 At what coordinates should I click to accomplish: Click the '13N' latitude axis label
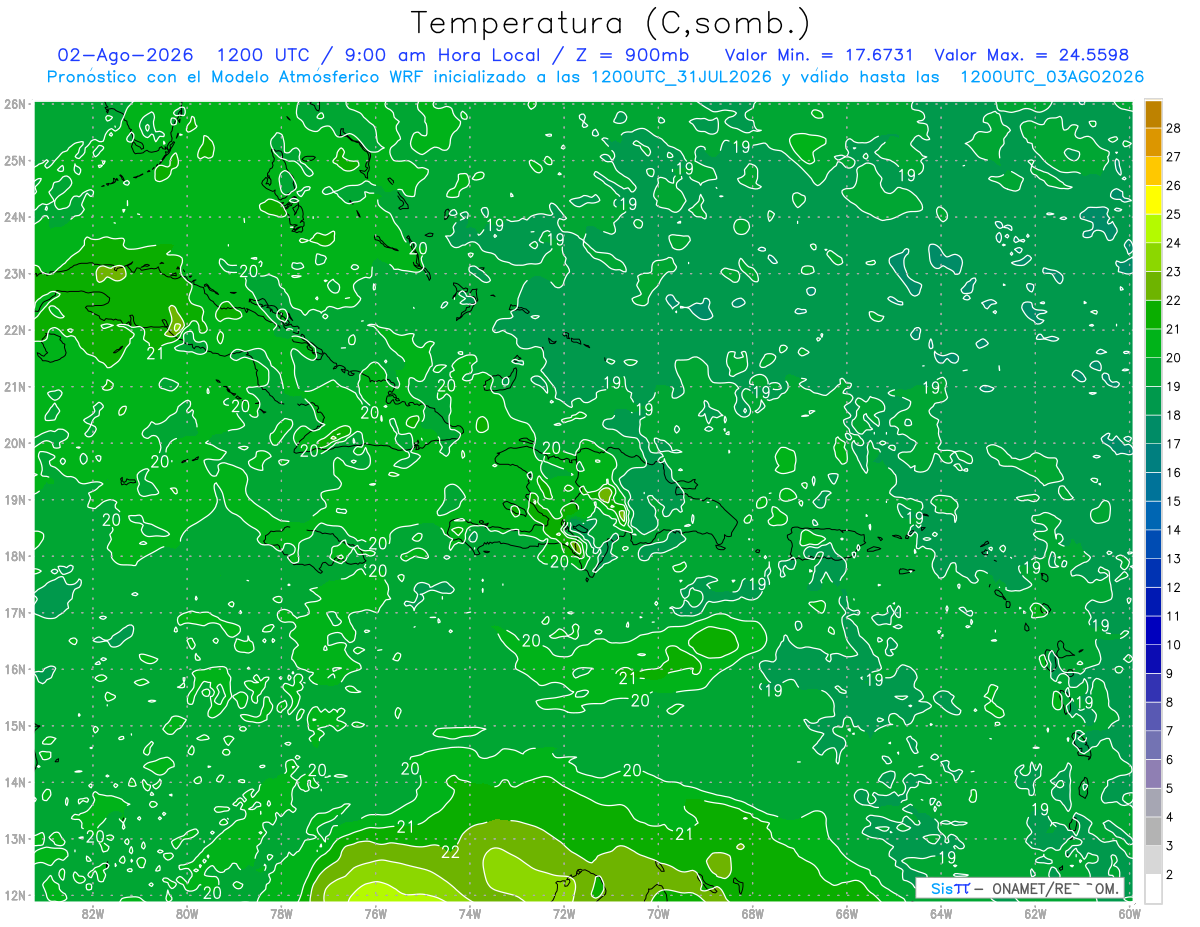tap(14, 839)
